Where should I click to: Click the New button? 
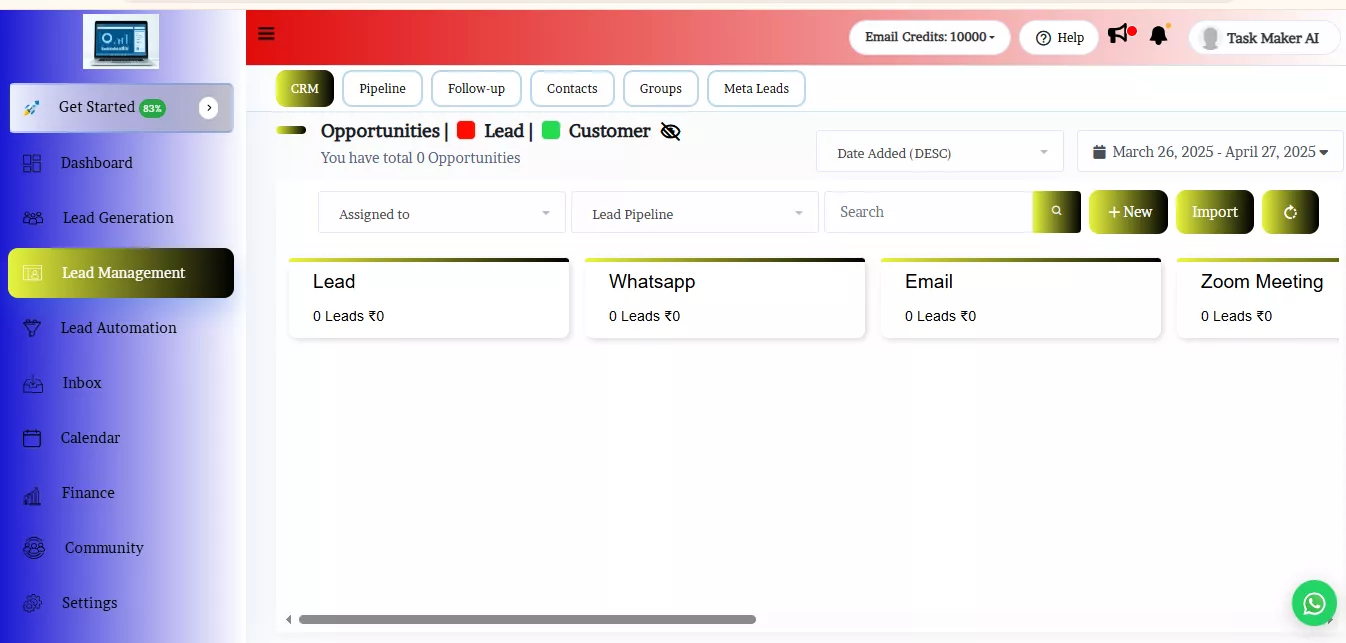point(1128,212)
